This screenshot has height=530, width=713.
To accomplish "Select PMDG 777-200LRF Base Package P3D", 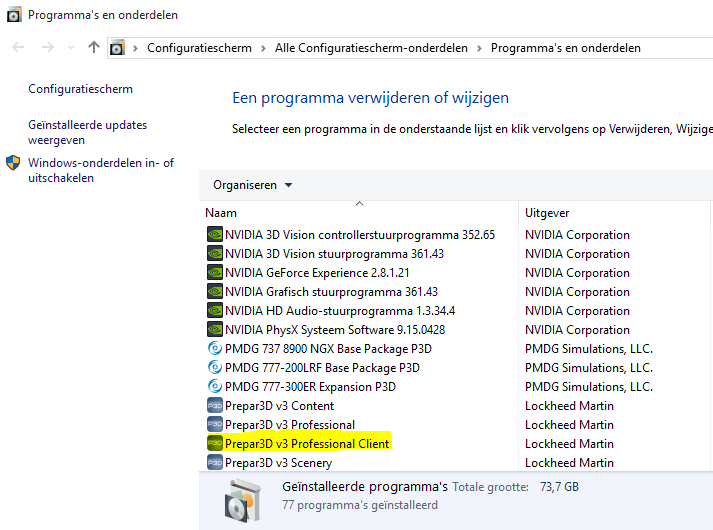I will [322, 368].
